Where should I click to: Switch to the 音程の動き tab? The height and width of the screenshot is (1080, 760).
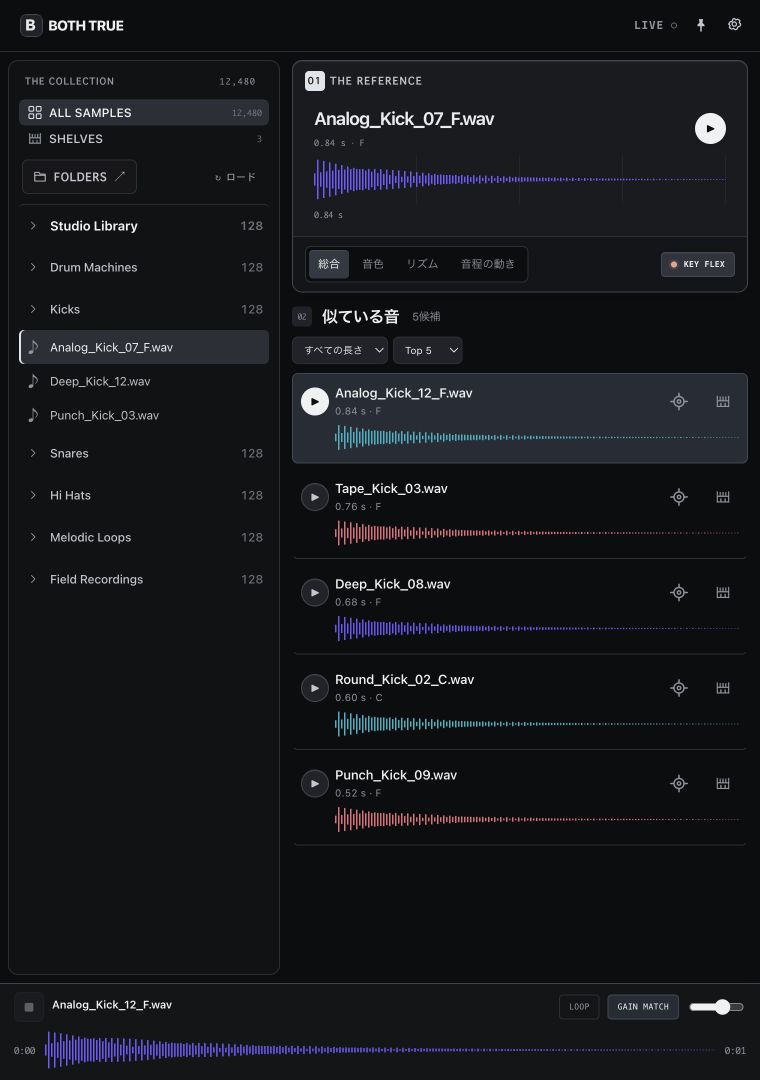click(488, 264)
